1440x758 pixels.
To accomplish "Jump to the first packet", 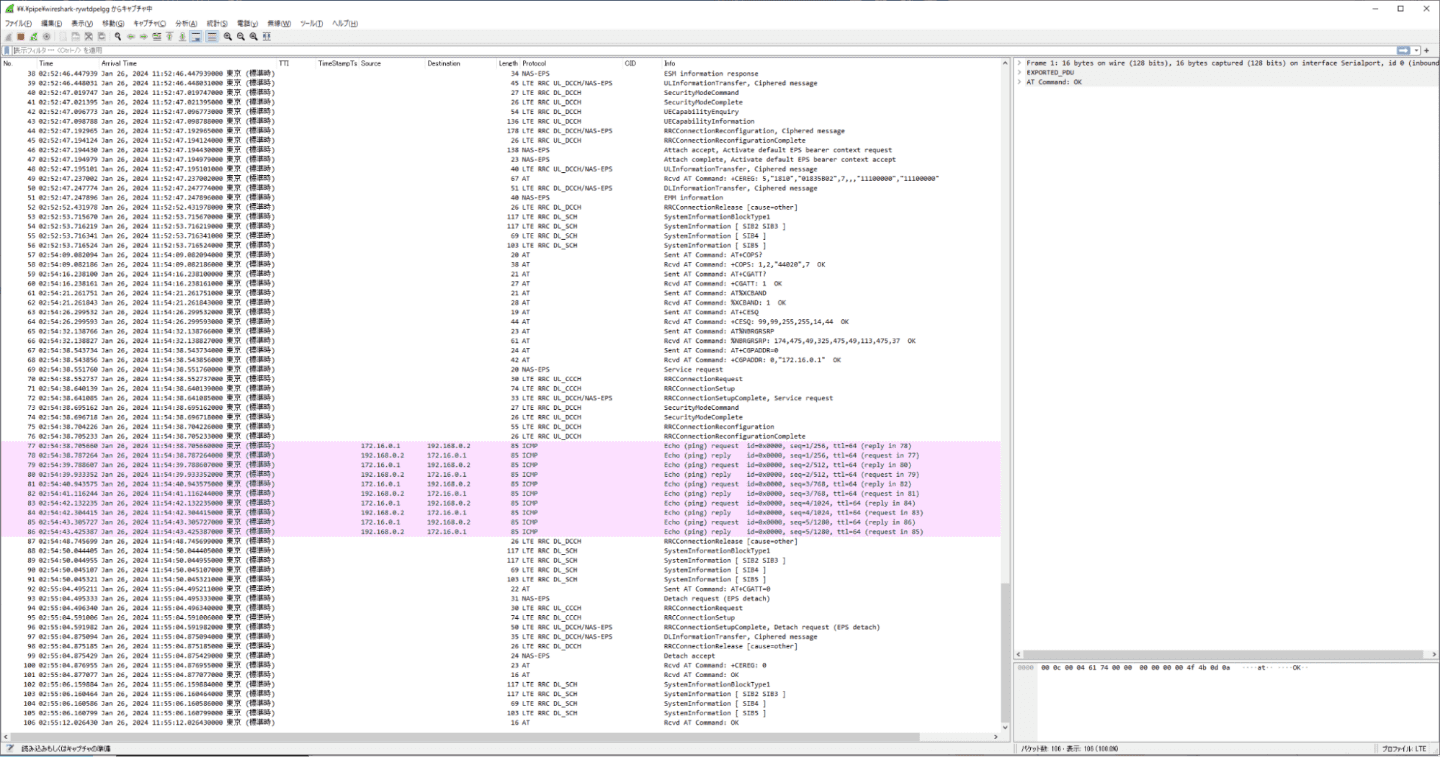I will (169, 36).
